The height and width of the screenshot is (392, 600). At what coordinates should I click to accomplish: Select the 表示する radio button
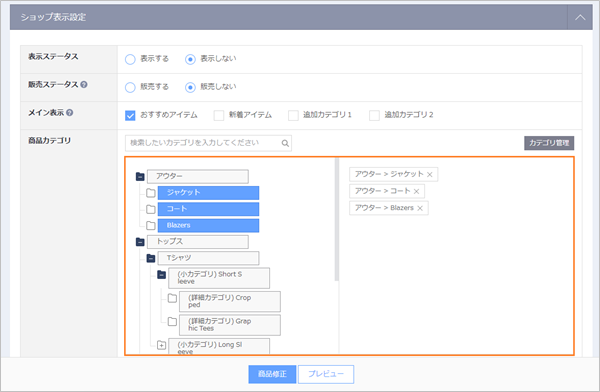130,59
